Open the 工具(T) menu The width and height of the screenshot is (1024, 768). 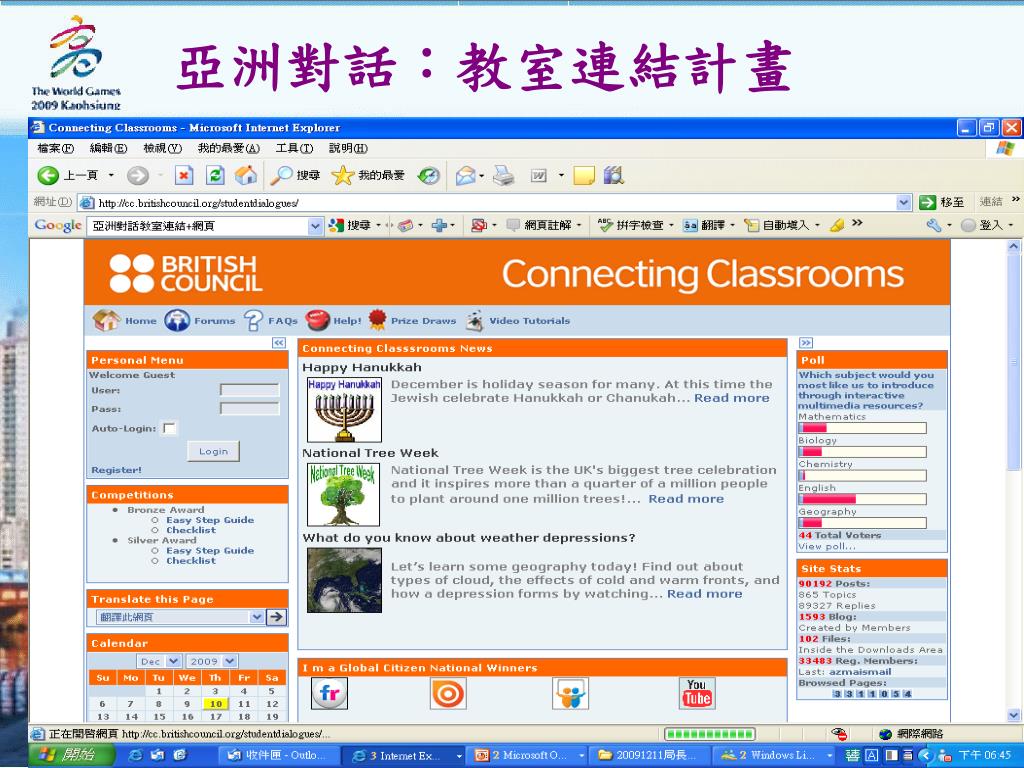point(295,148)
